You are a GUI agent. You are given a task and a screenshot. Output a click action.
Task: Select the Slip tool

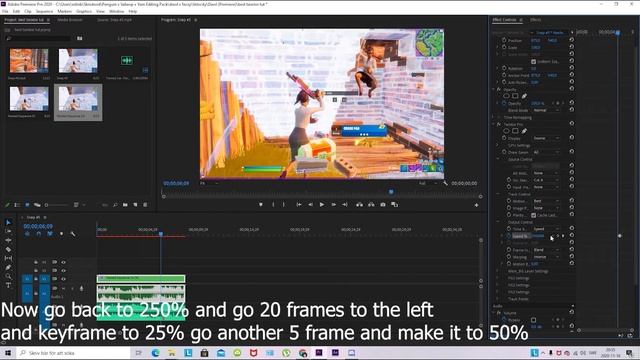[x=8, y=258]
